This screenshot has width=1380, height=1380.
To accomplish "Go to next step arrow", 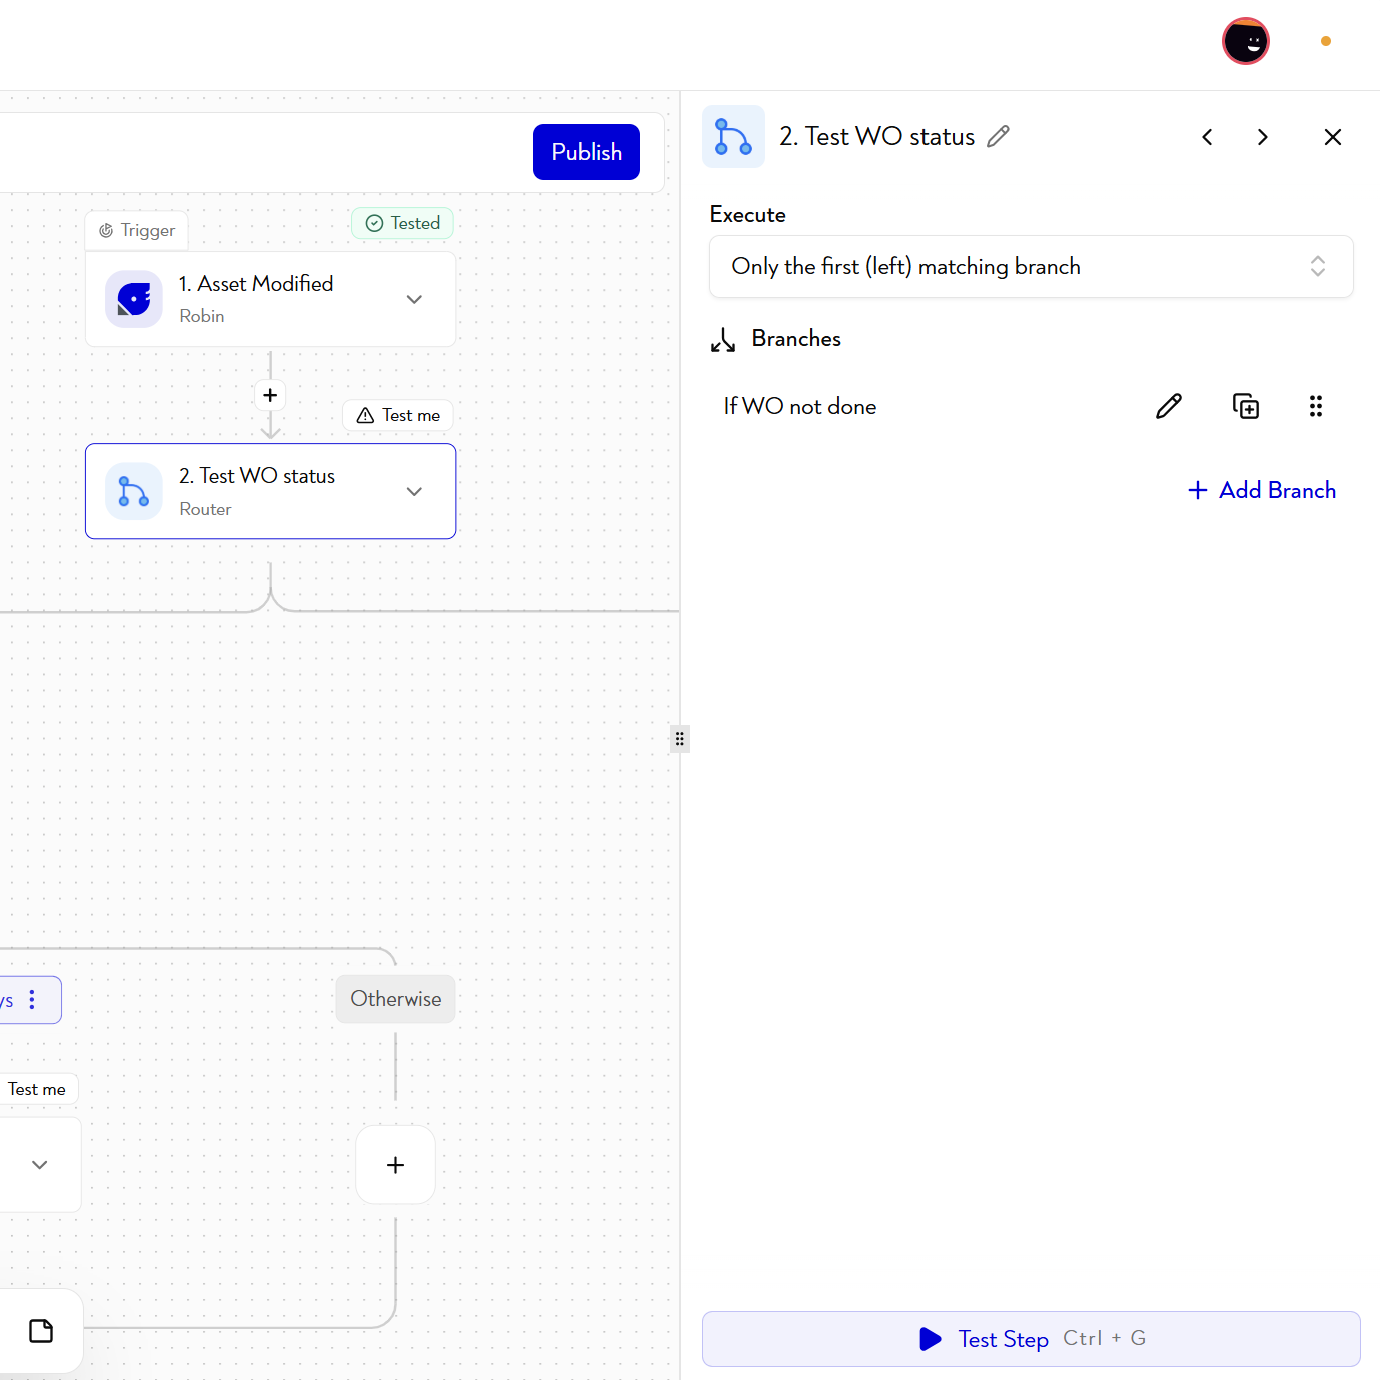I will (x=1263, y=137).
